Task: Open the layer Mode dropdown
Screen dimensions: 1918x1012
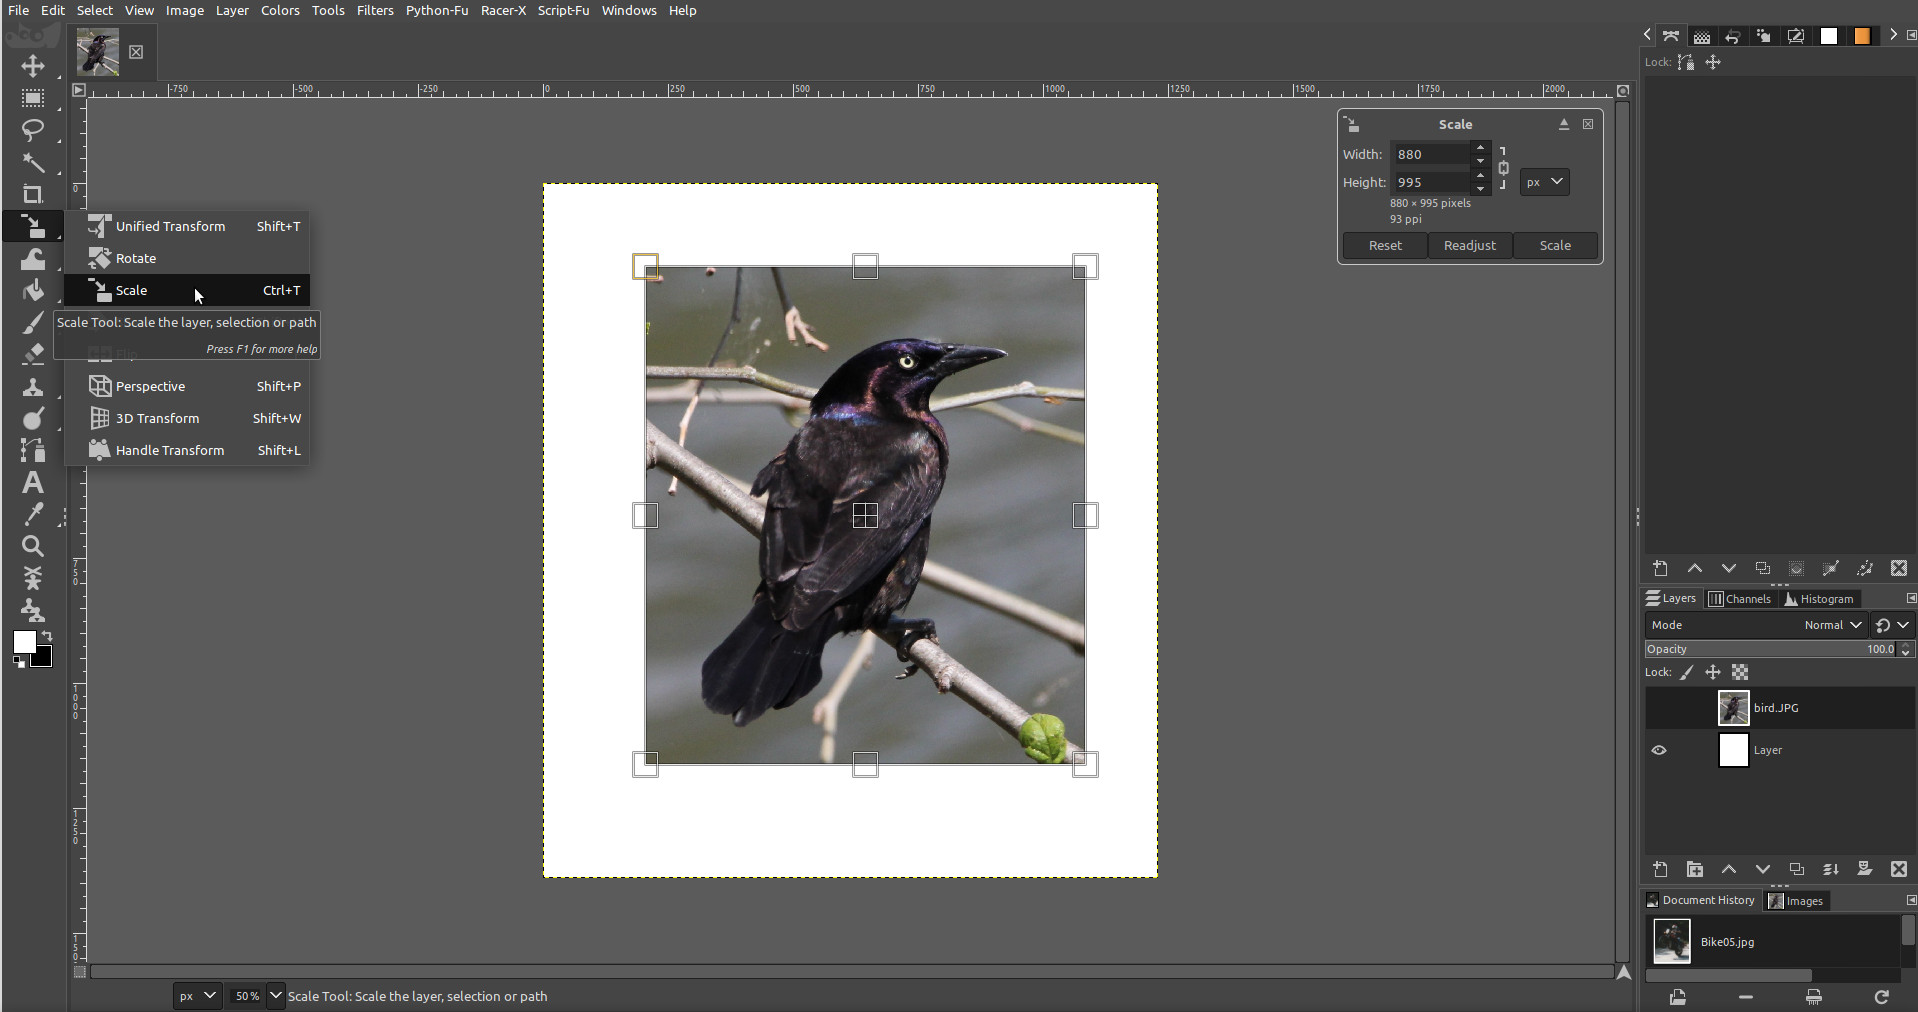Action: click(x=1756, y=625)
